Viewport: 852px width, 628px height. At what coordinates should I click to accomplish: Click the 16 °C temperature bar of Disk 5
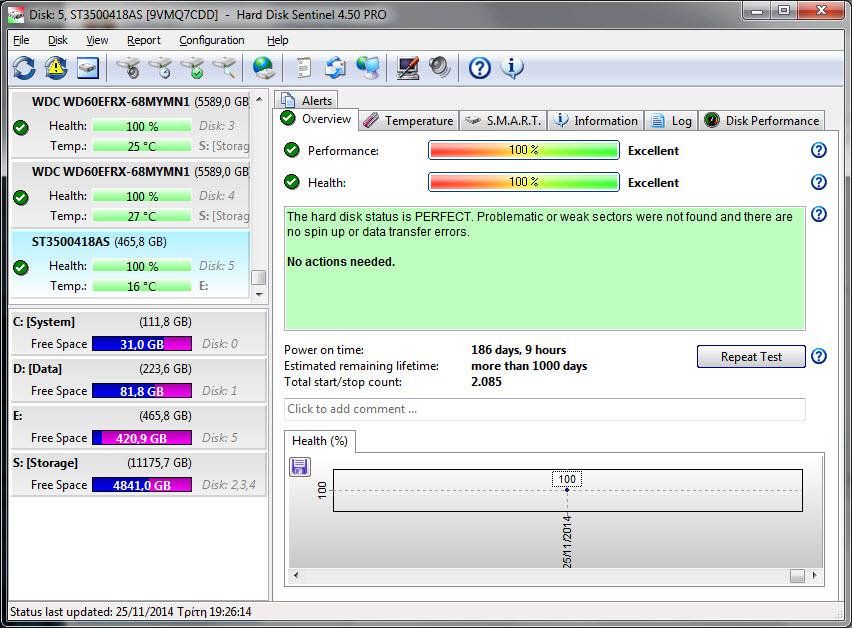click(x=142, y=286)
